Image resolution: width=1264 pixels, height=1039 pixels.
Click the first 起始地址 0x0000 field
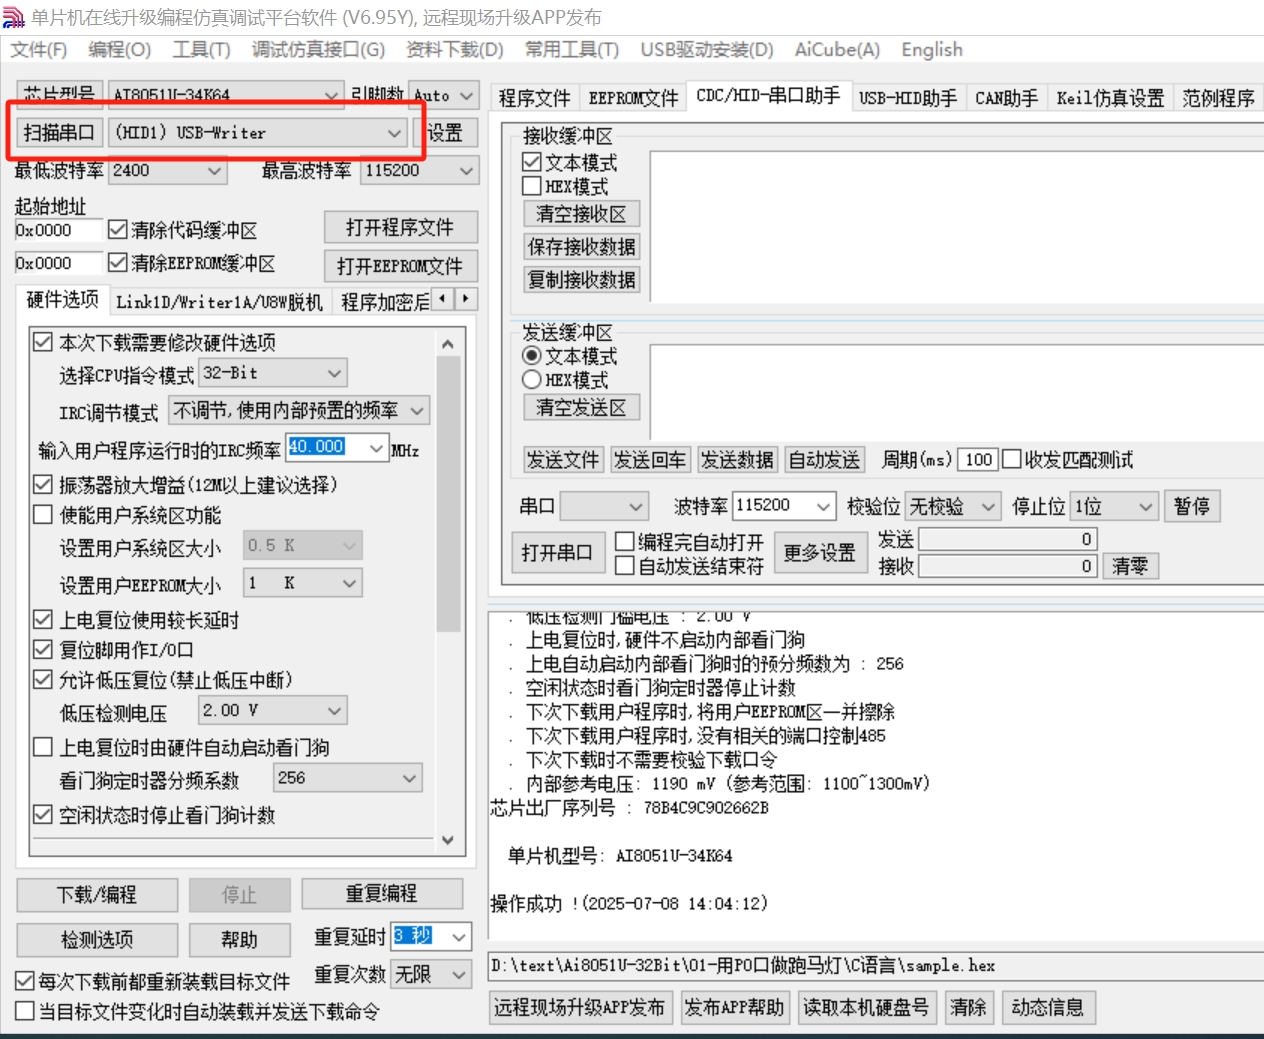(59, 230)
